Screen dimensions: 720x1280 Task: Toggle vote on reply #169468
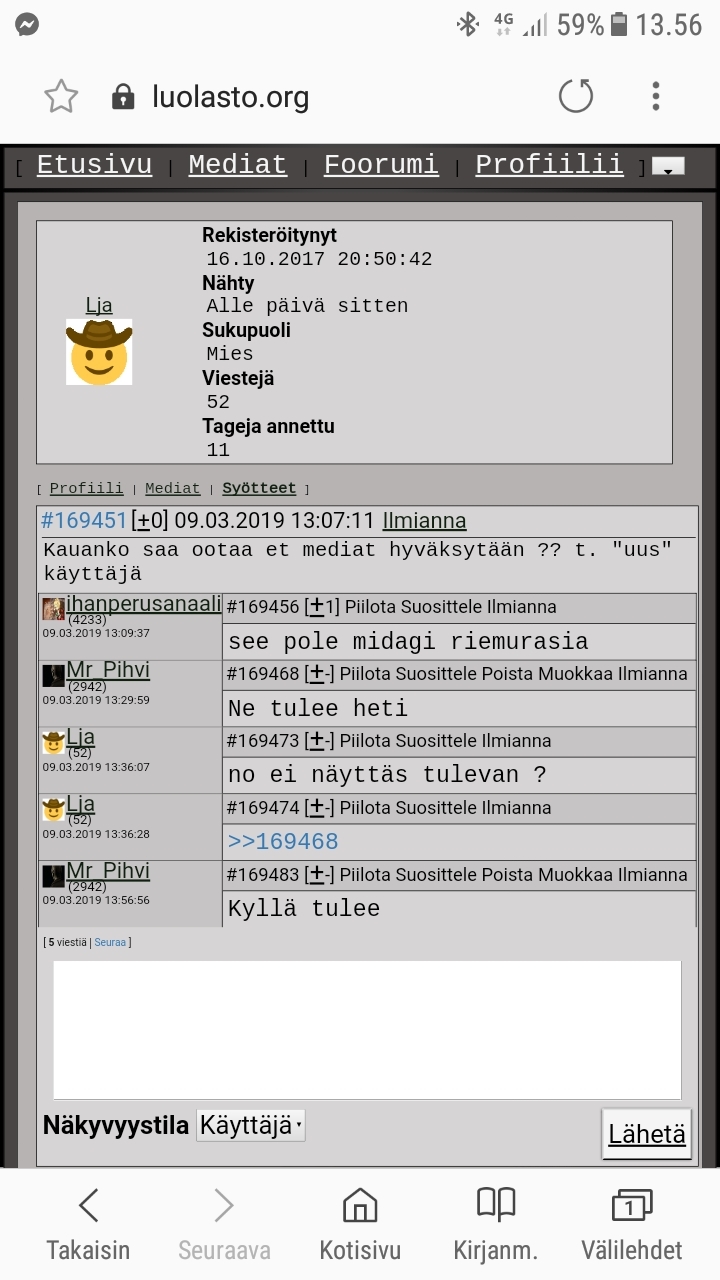tap(317, 674)
